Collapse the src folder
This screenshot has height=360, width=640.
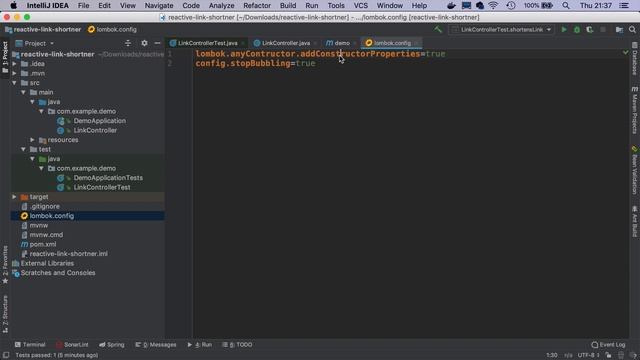15,83
